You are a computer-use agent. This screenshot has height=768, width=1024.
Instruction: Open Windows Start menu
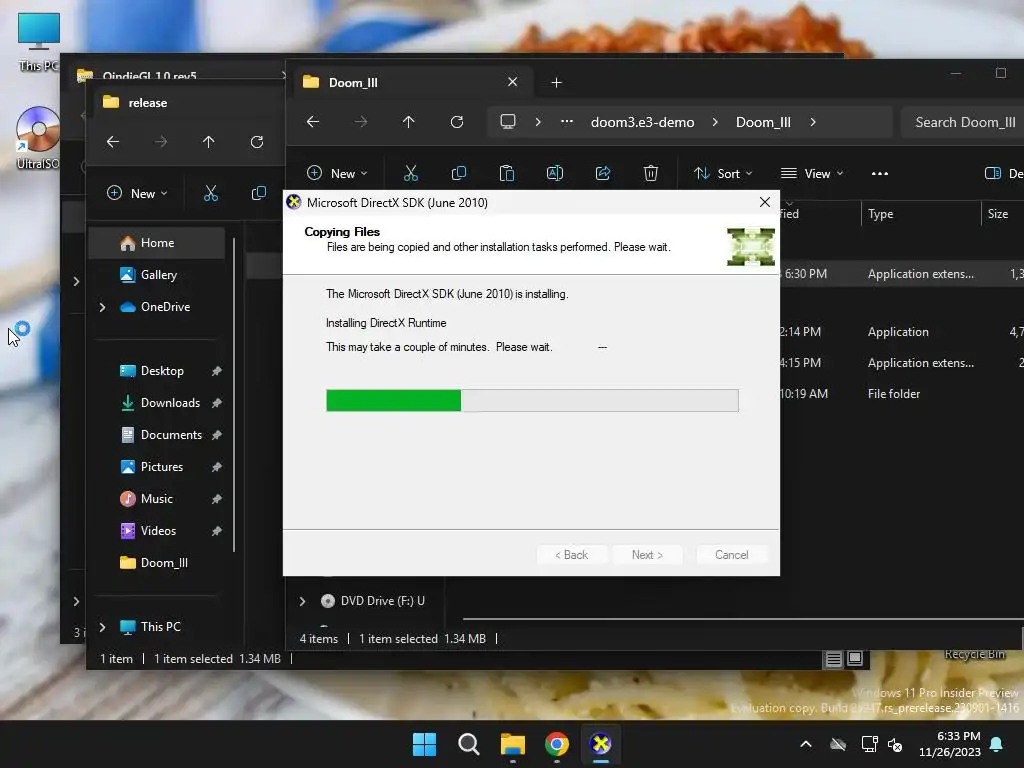pos(424,744)
